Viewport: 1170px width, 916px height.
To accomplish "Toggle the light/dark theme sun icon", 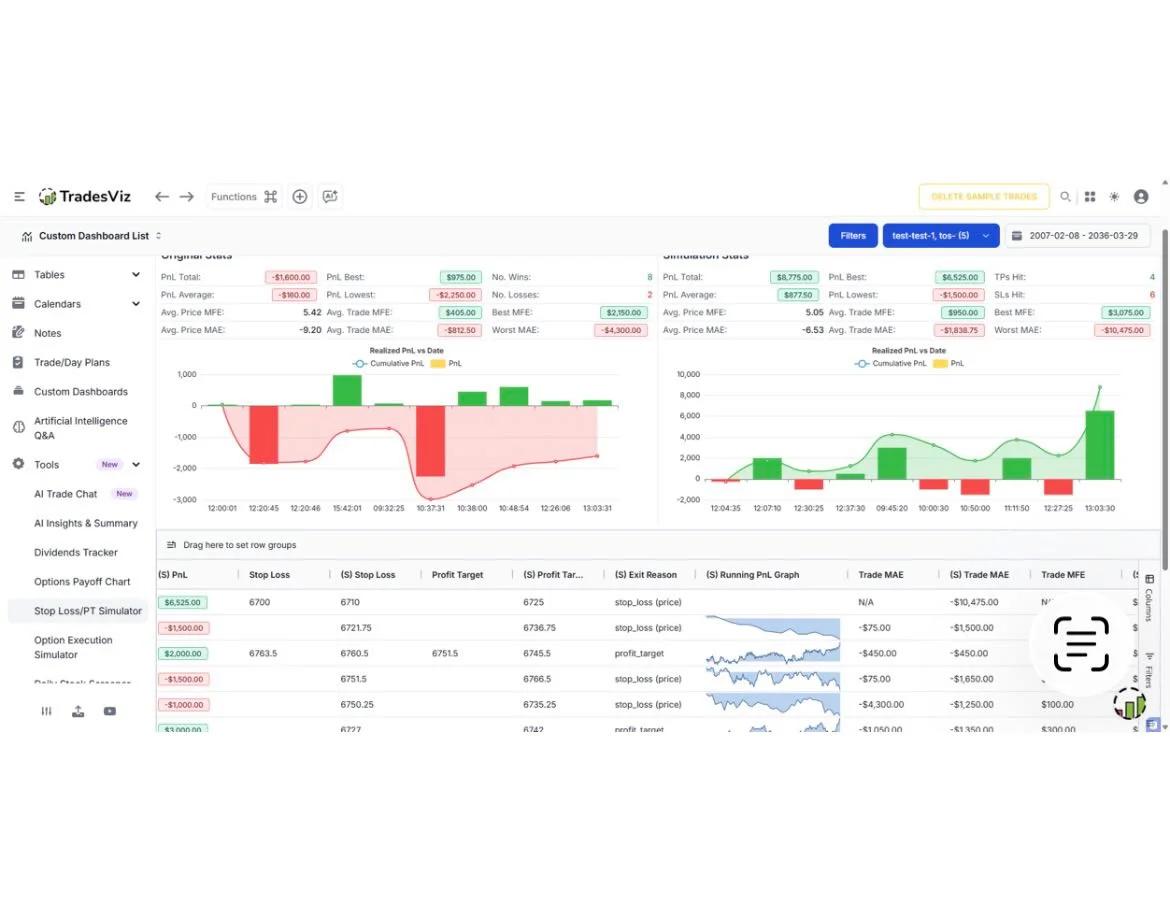I will coord(1113,196).
